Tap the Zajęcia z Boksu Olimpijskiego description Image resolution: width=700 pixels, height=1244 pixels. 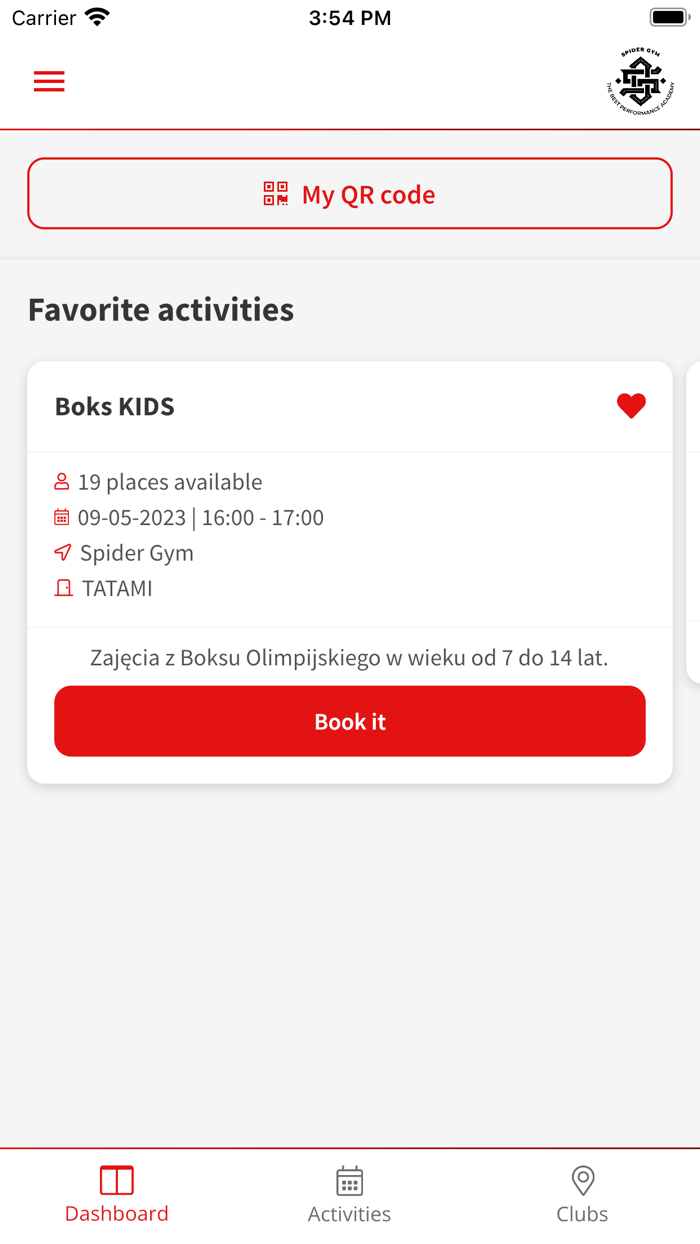349,658
